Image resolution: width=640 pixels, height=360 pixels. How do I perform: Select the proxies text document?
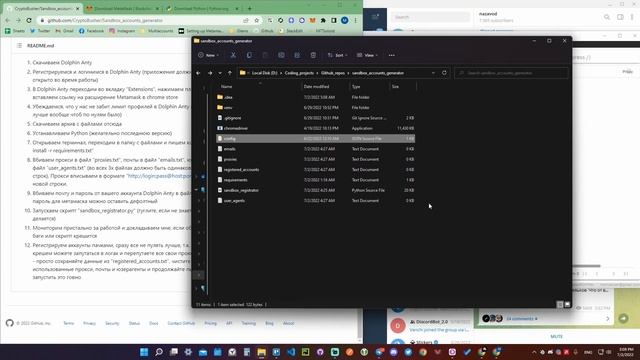pos(315,159)
